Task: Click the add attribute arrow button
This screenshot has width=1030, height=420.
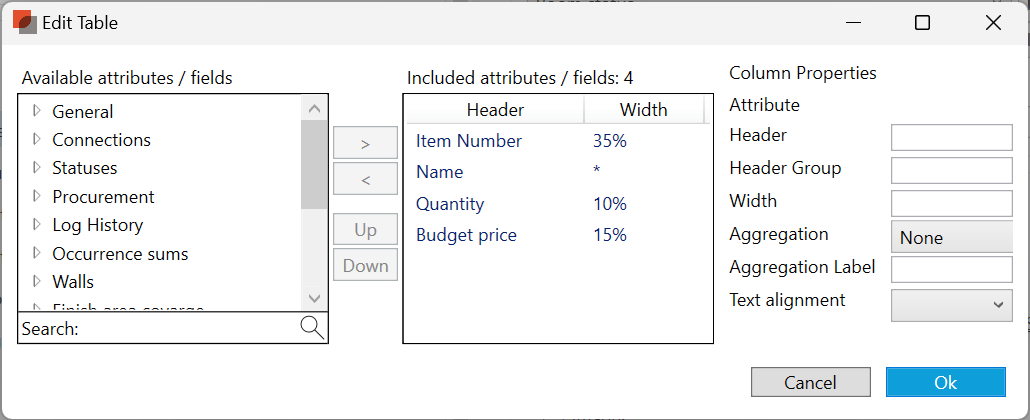Action: click(365, 143)
